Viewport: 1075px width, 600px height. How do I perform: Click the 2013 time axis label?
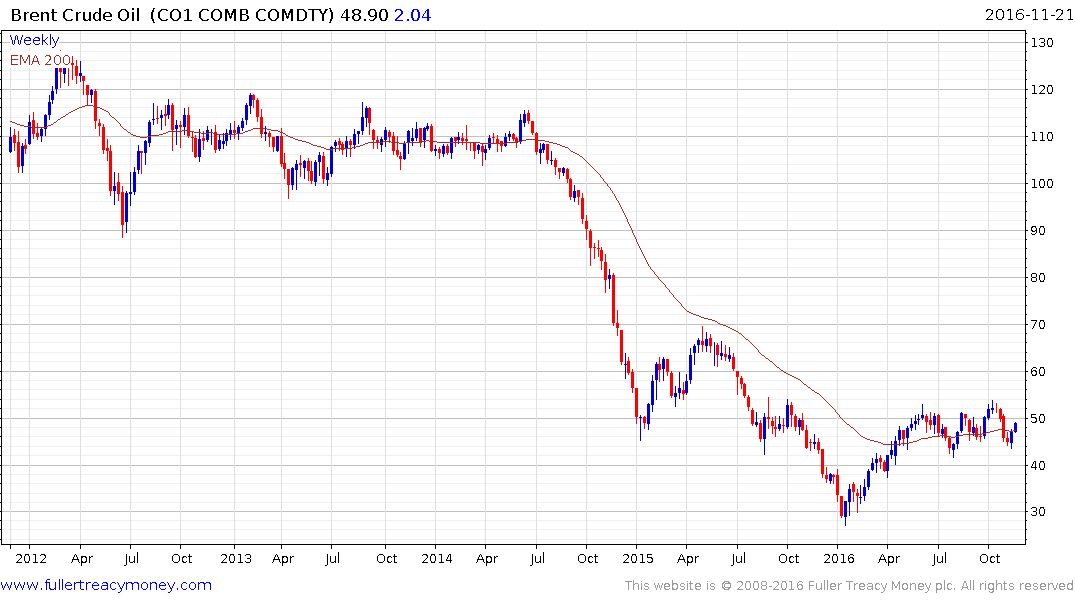click(236, 558)
